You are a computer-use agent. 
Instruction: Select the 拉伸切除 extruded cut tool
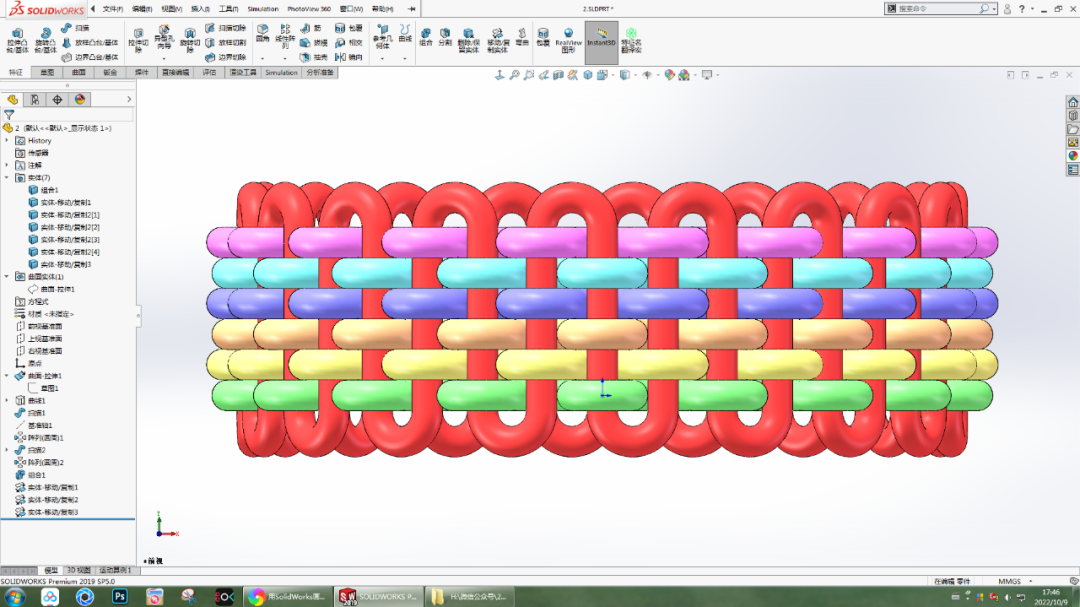[x=138, y=41]
